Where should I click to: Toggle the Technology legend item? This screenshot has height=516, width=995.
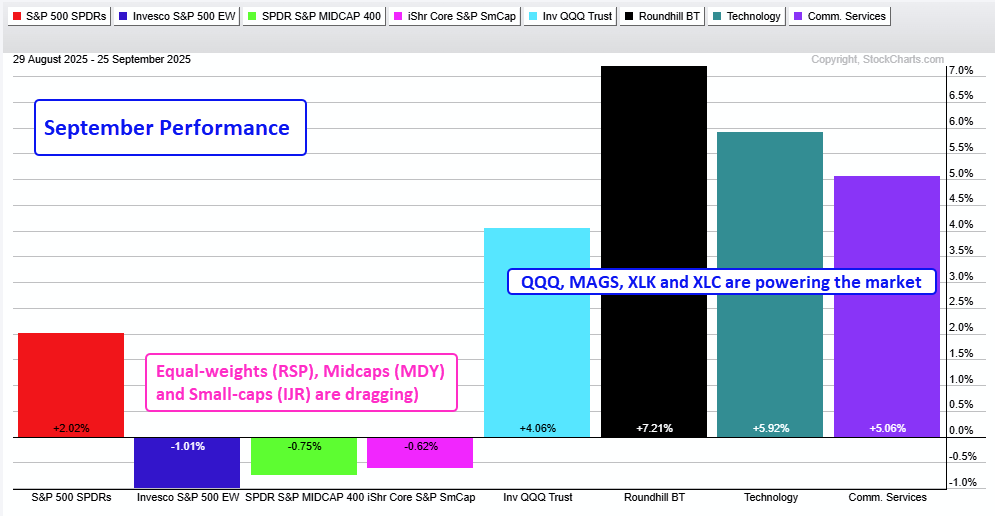point(749,17)
